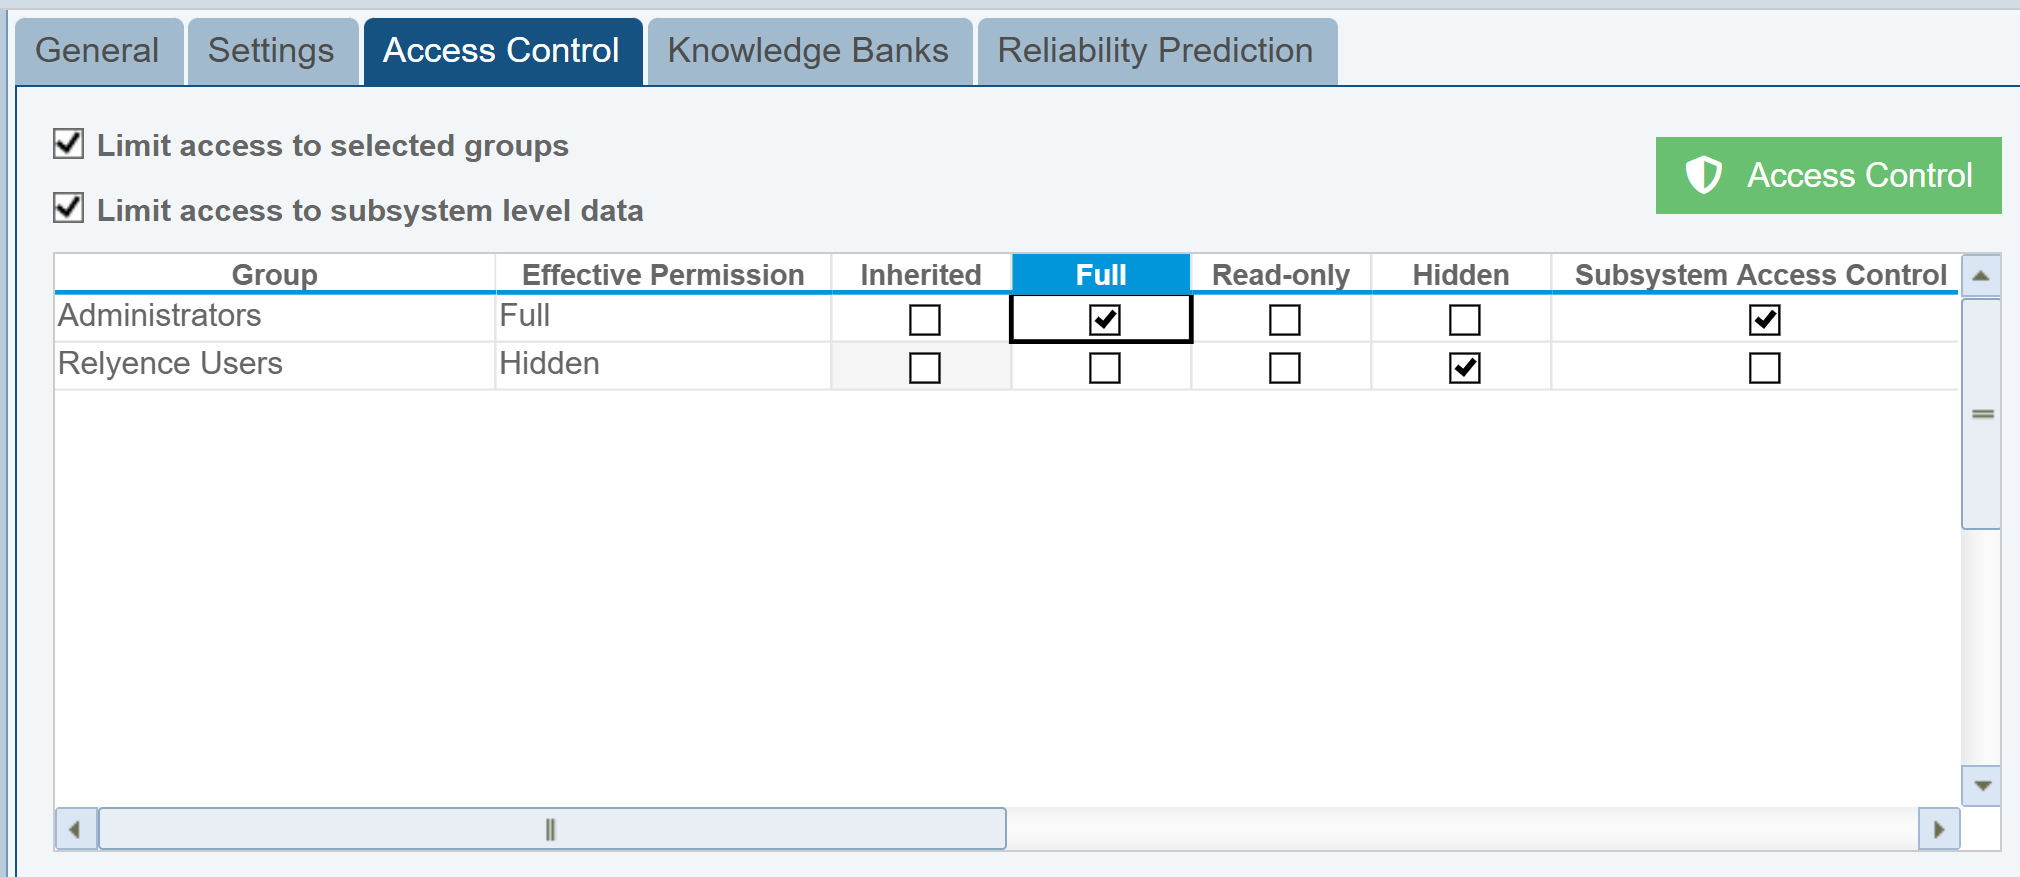Viewport: 2020px width, 877px height.
Task: Uncheck Hidden for Relyence Users
Action: point(1464,368)
